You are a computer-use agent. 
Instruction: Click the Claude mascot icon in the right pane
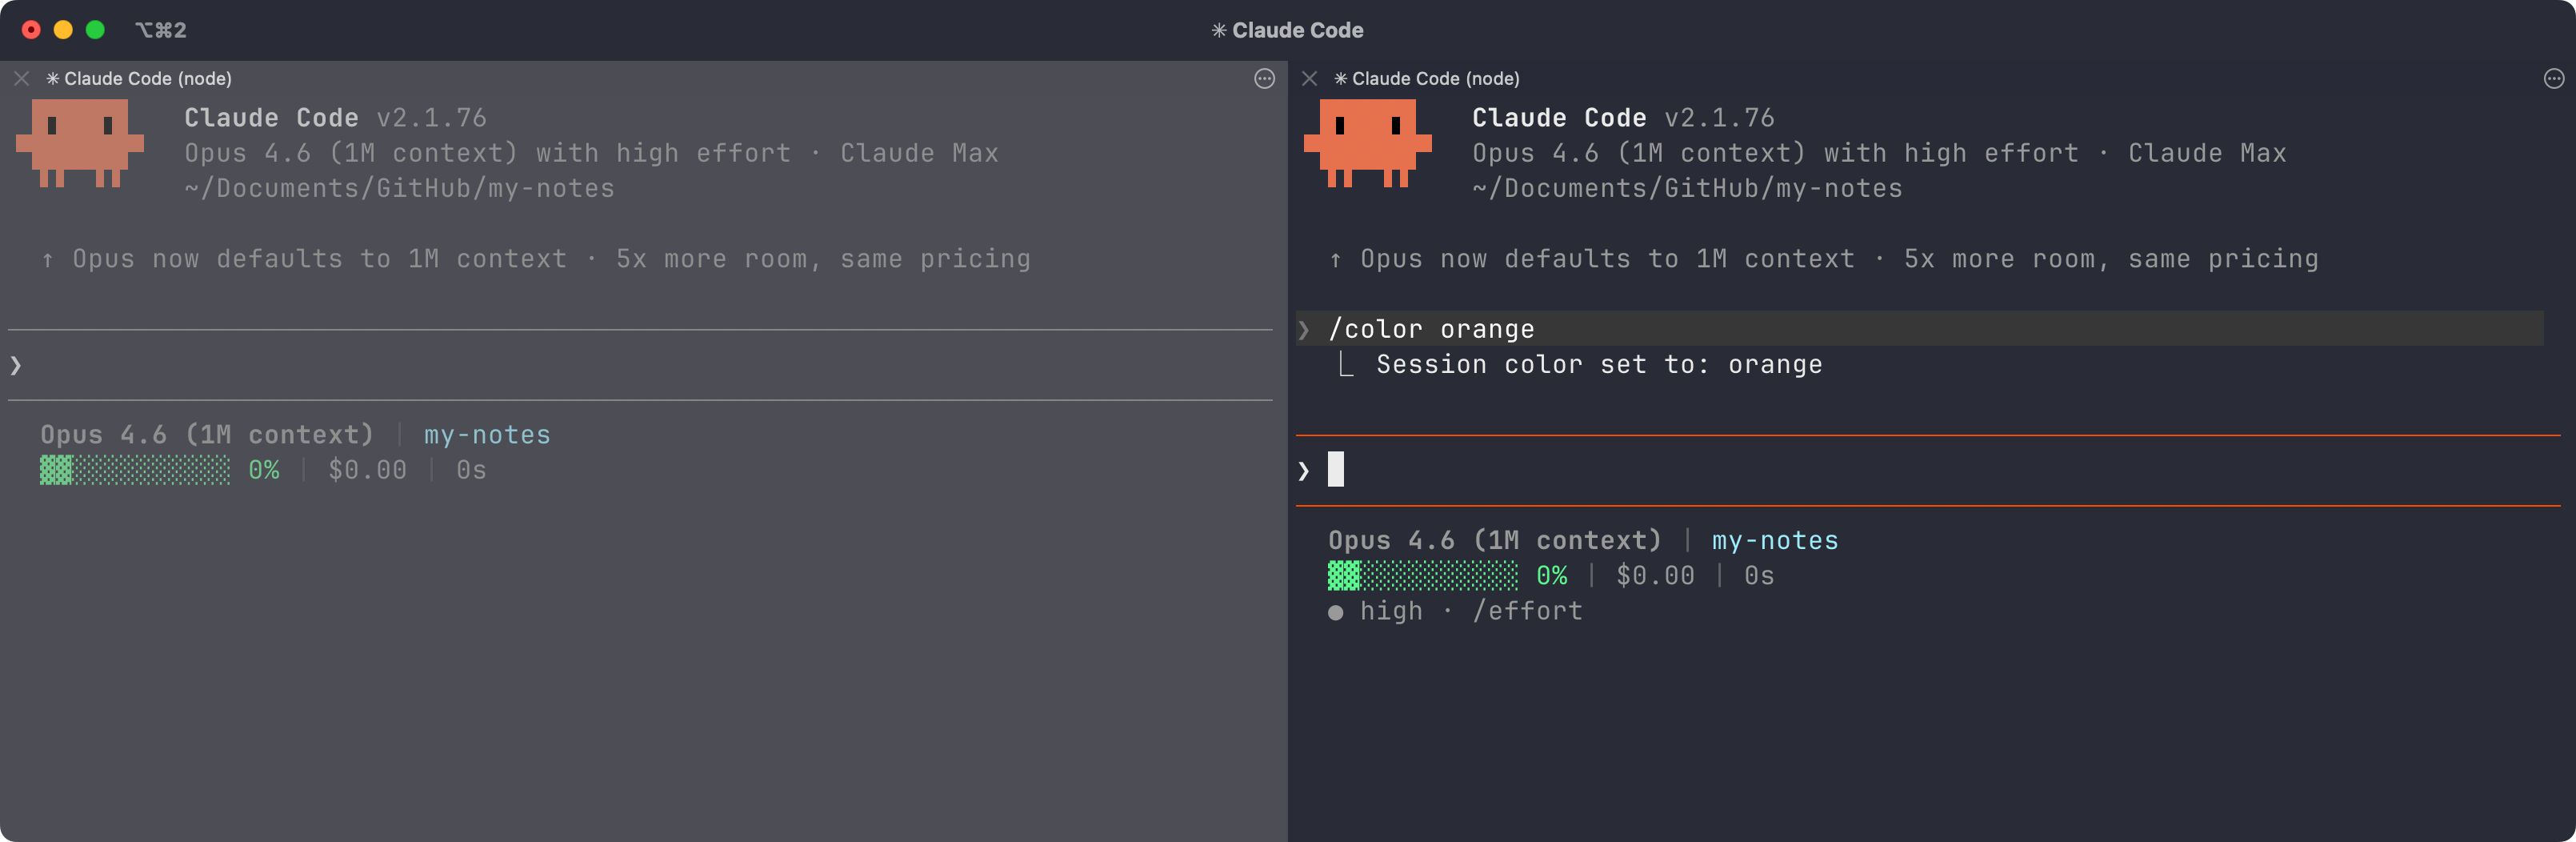click(x=1370, y=145)
